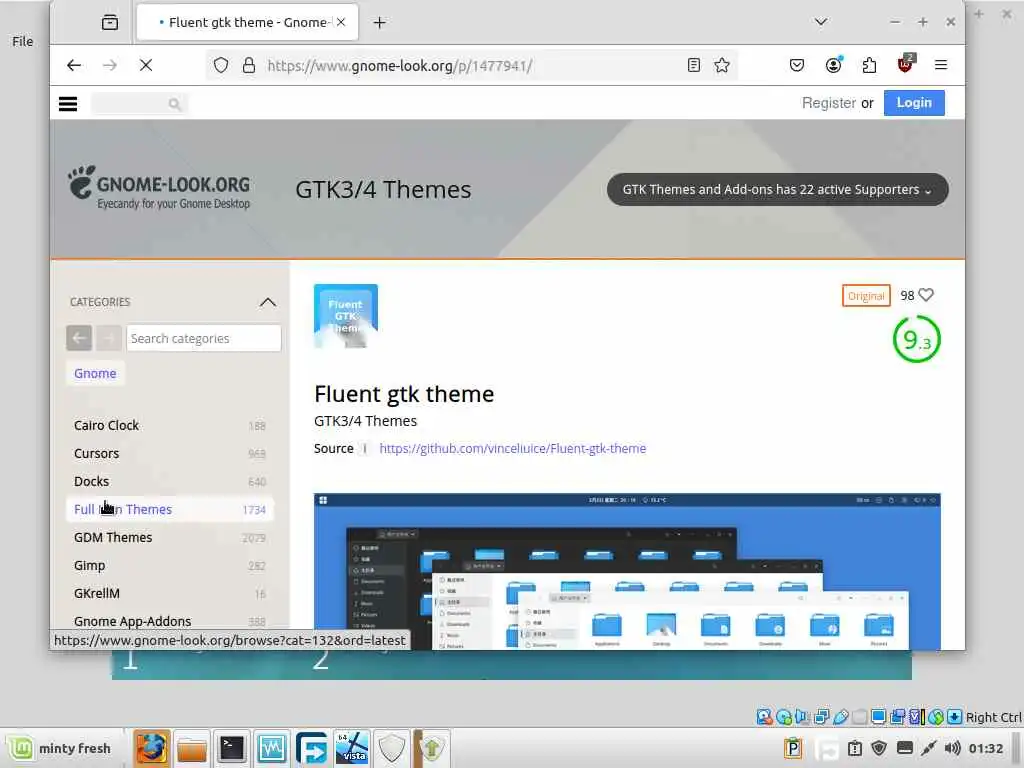The width and height of the screenshot is (1024, 768).
Task: Click the categories back arrow button
Action: click(78, 338)
